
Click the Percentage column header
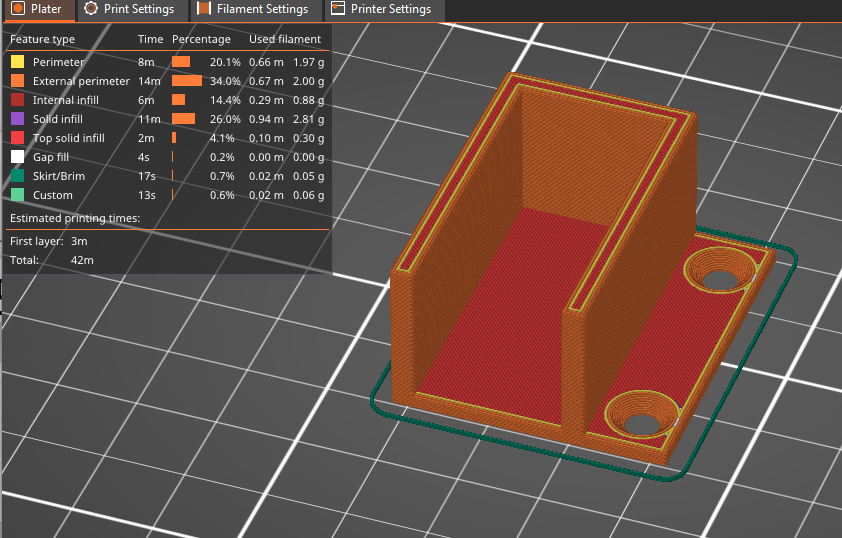[x=201, y=39]
